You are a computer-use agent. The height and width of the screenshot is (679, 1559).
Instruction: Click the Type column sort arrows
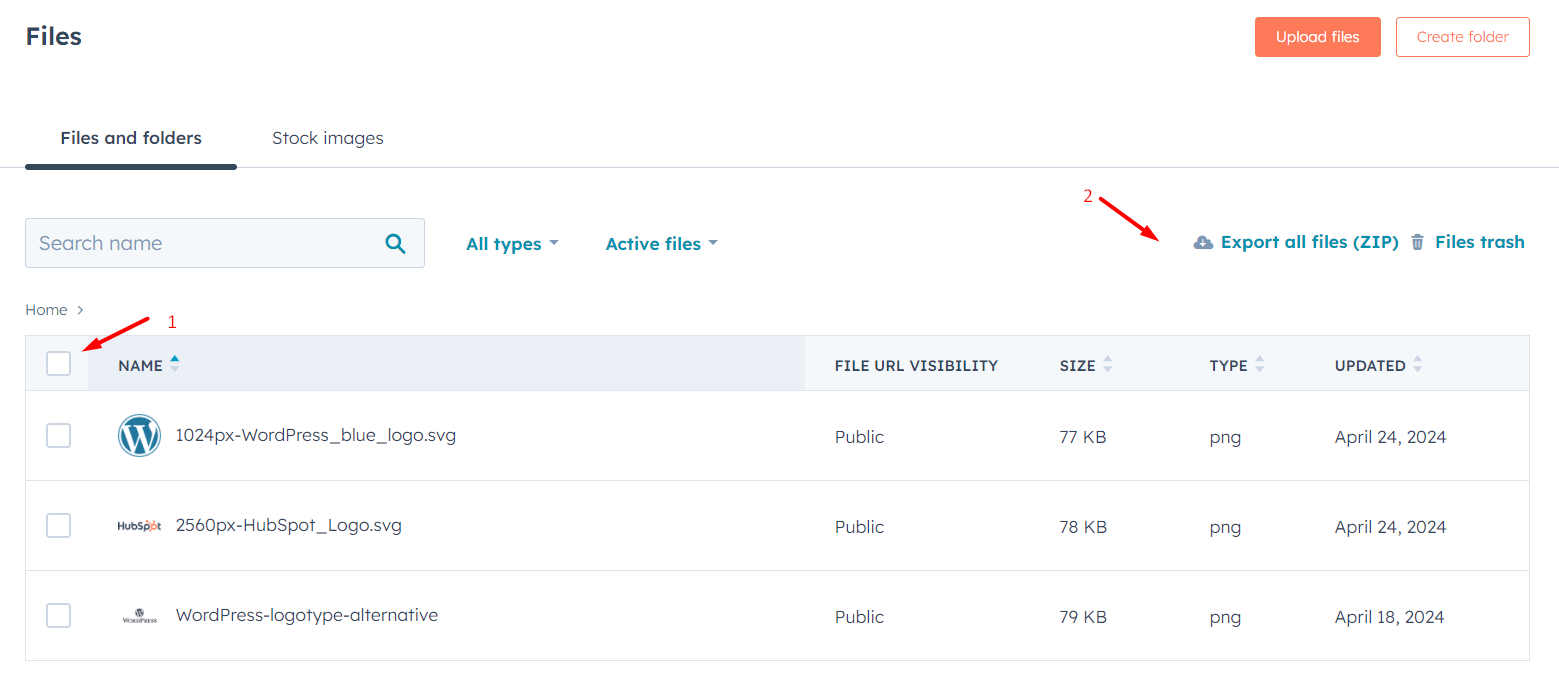pos(1259,365)
